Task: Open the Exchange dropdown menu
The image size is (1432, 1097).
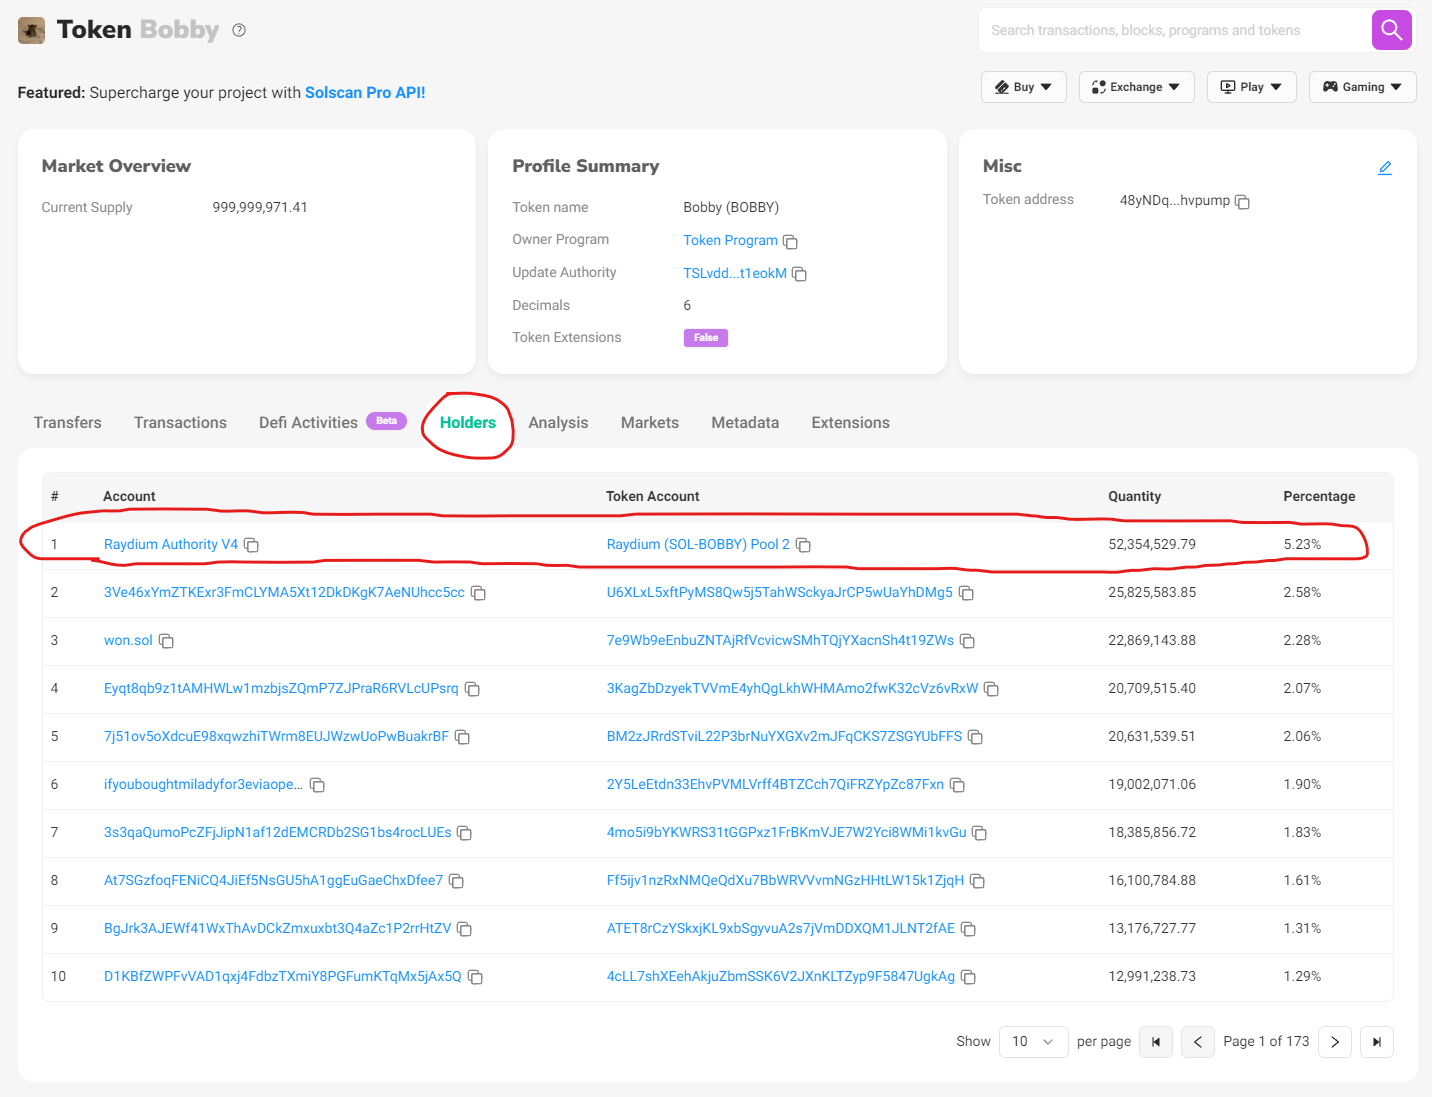Action: (x=1137, y=87)
